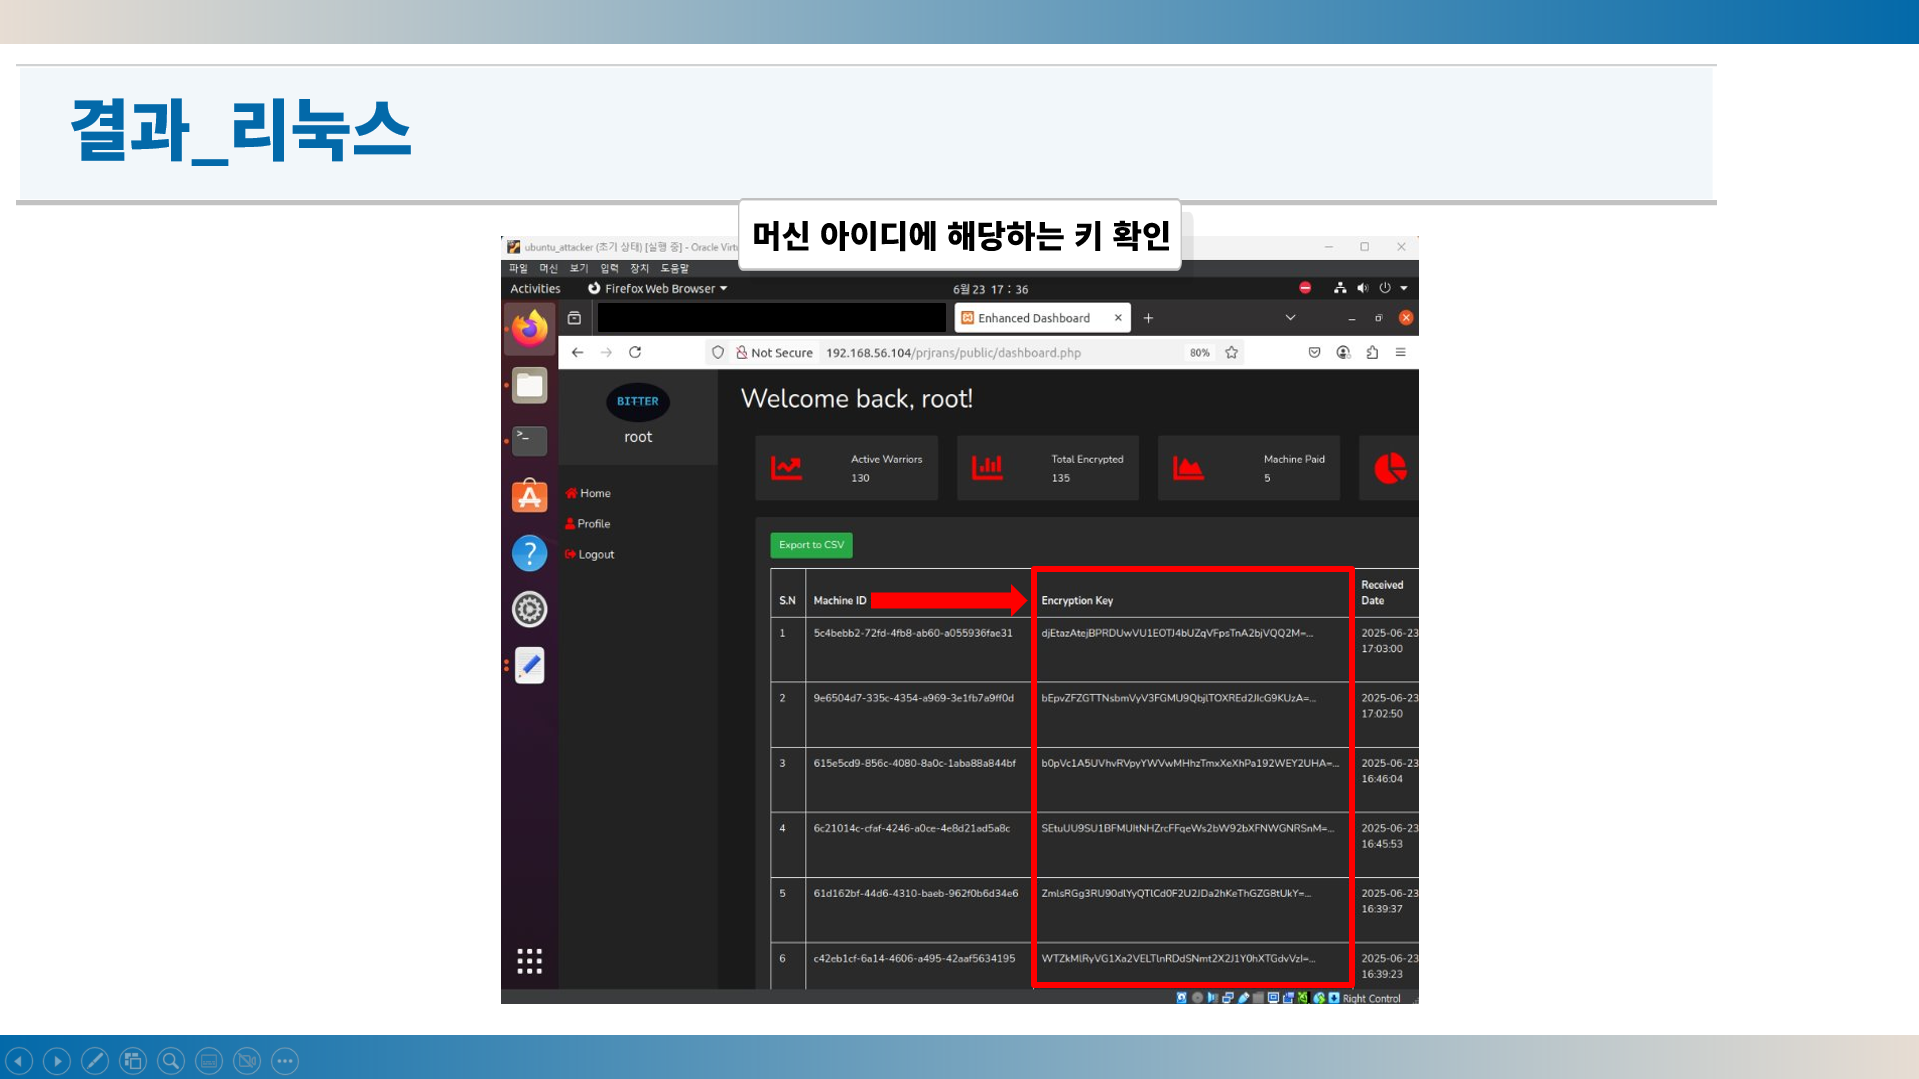Reload the dashboard page in Firefox

pos(635,353)
